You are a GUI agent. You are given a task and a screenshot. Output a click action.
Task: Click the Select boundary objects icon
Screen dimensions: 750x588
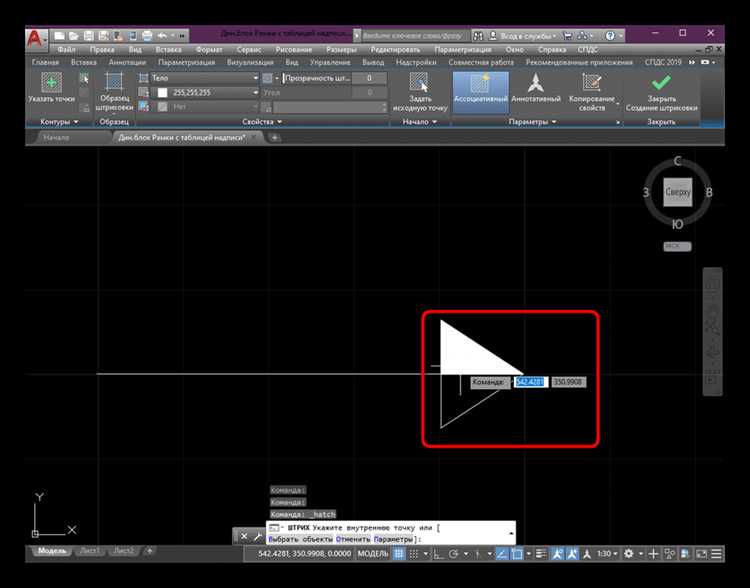point(84,78)
